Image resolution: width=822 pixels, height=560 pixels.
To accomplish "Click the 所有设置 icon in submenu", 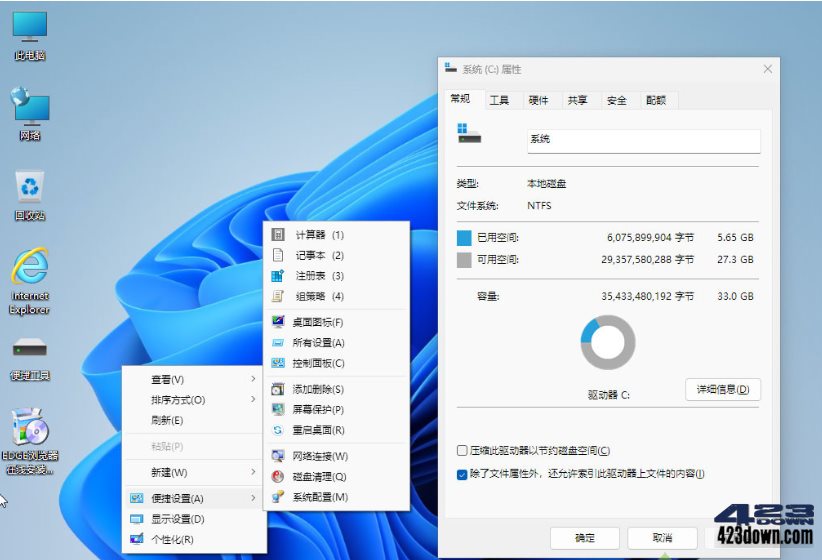I will [278, 342].
